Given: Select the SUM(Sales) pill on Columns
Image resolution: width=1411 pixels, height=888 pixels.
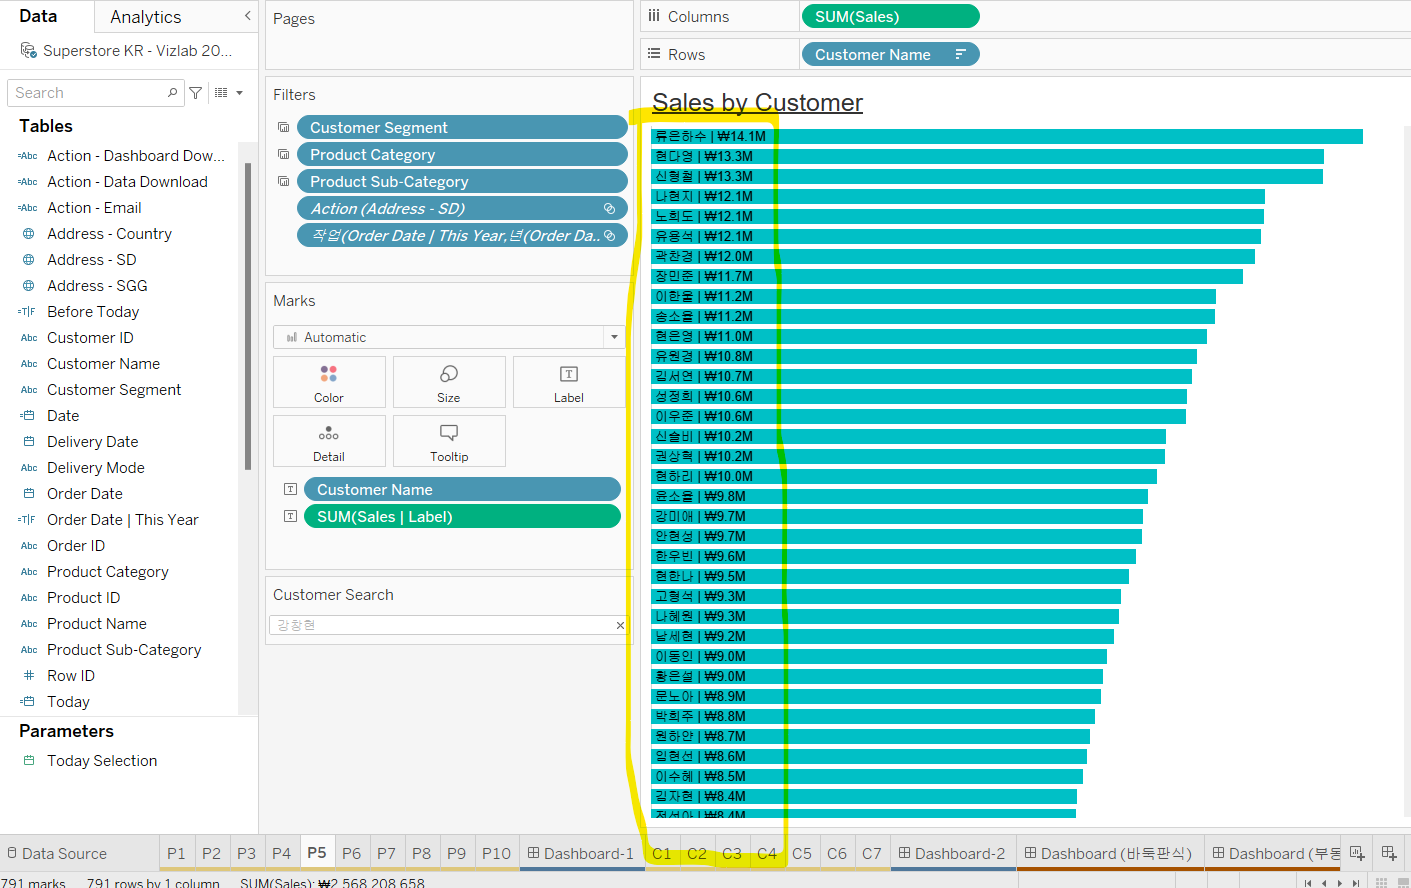Looking at the screenshot, I should (890, 16).
